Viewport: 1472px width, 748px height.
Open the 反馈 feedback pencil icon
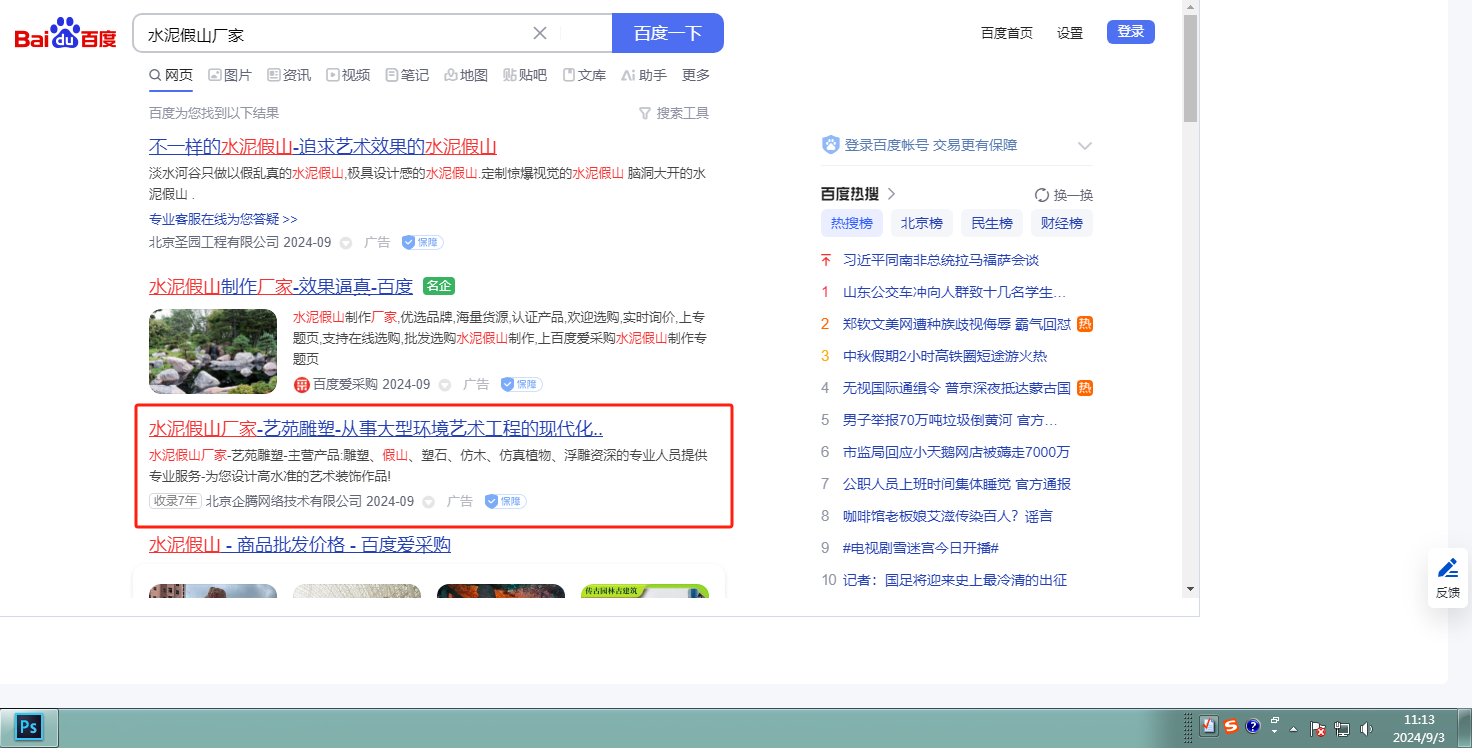tap(1447, 569)
